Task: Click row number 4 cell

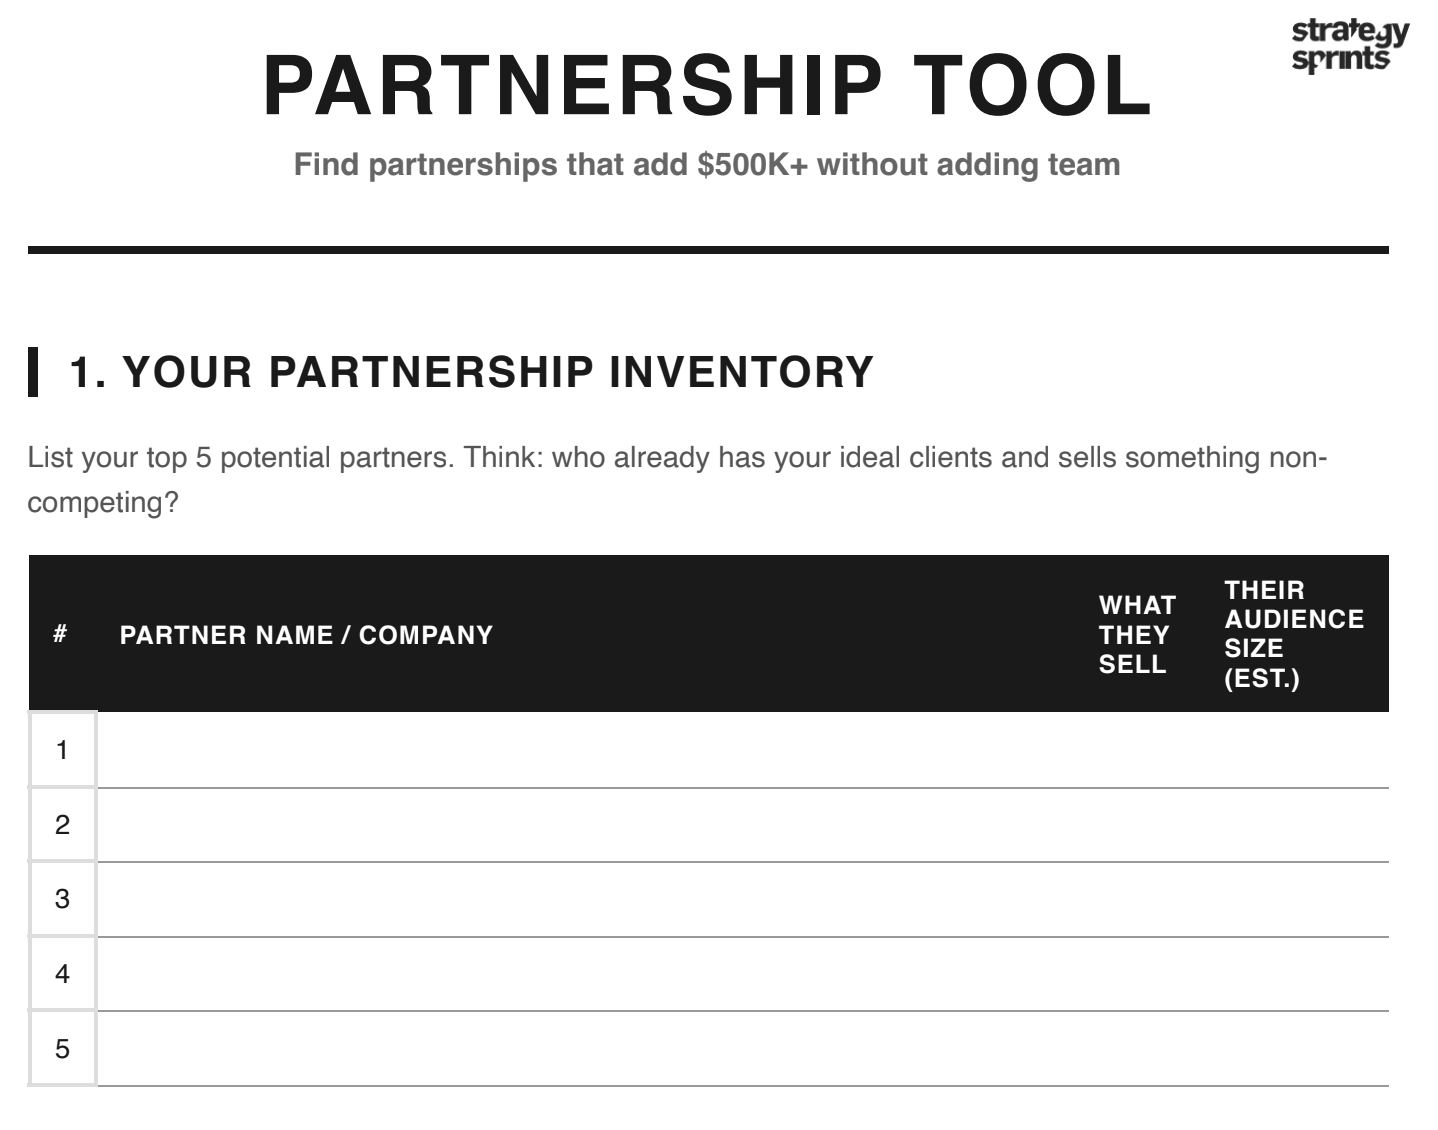Action: coord(62,974)
